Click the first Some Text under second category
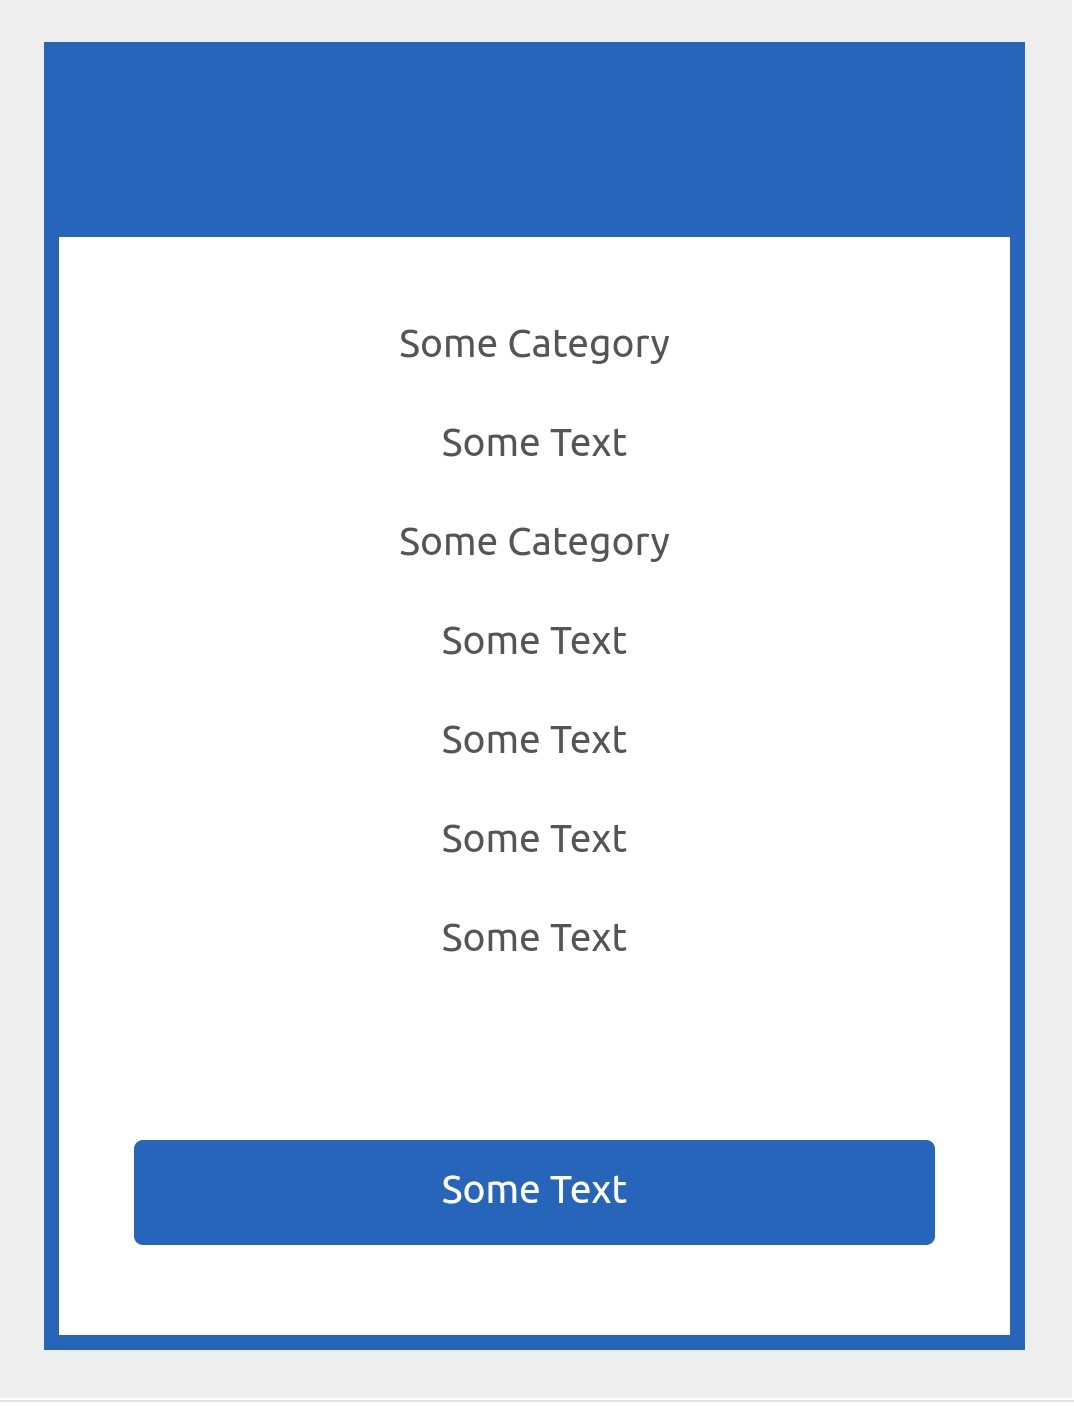1074x1407 pixels. (x=535, y=641)
